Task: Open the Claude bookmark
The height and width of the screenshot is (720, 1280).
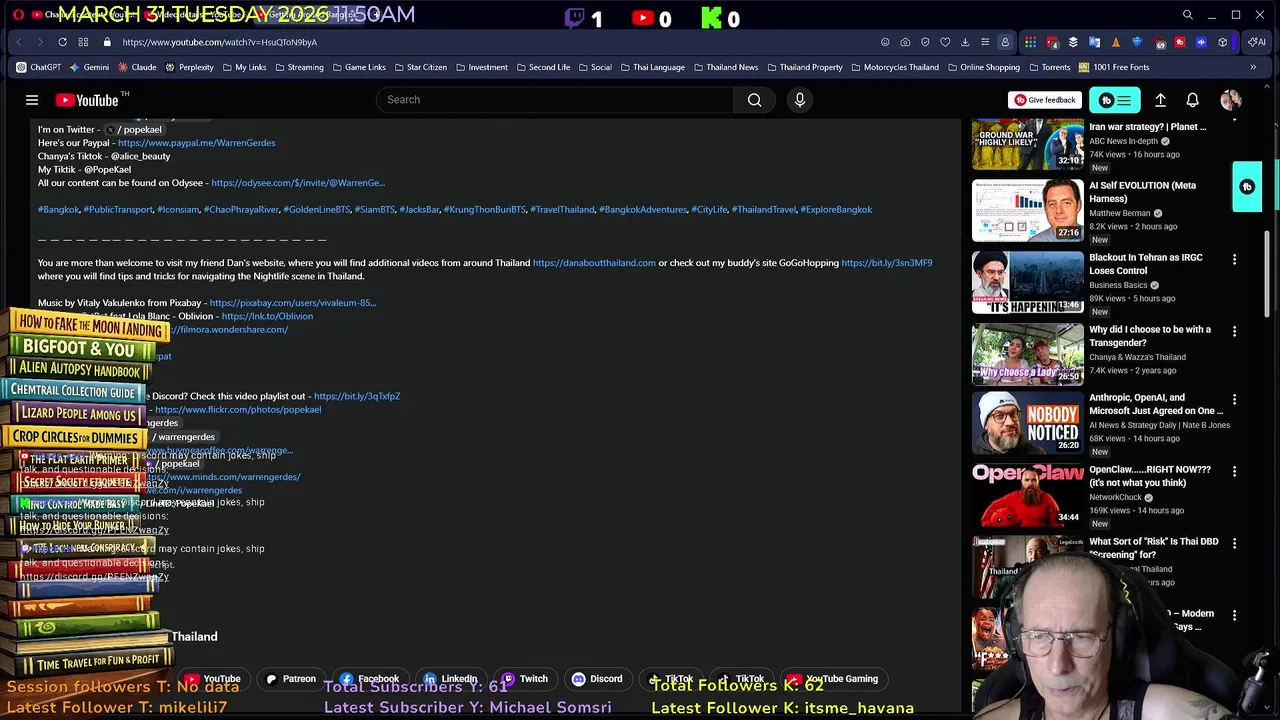Action: pyautogui.click(x=137, y=67)
